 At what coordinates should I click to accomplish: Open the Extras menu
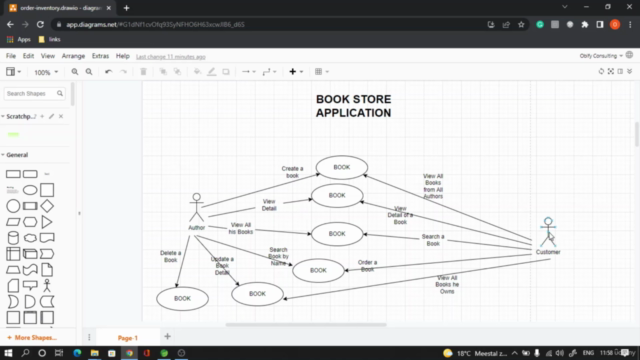point(100,56)
